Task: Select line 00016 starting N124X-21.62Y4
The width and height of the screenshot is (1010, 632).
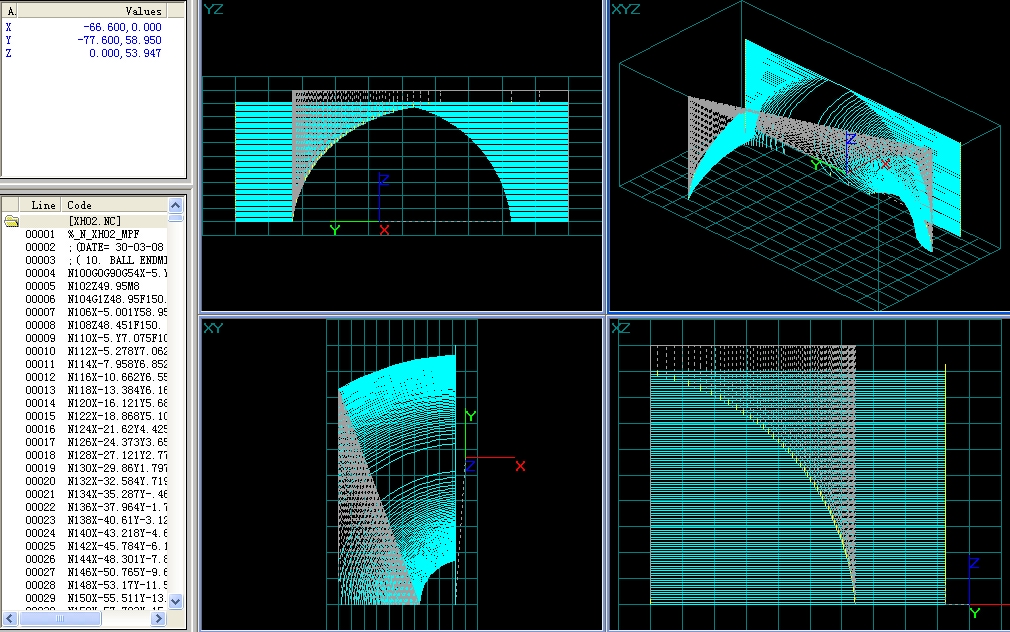Action: (x=85, y=429)
